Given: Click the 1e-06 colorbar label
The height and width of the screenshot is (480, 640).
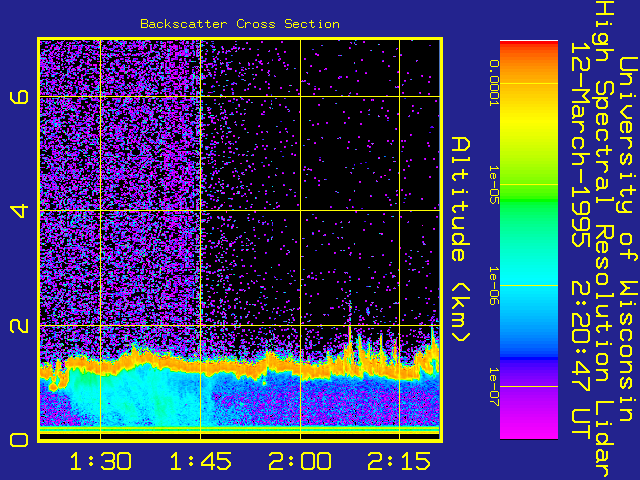Looking at the screenshot, I should pyautogui.click(x=494, y=286).
